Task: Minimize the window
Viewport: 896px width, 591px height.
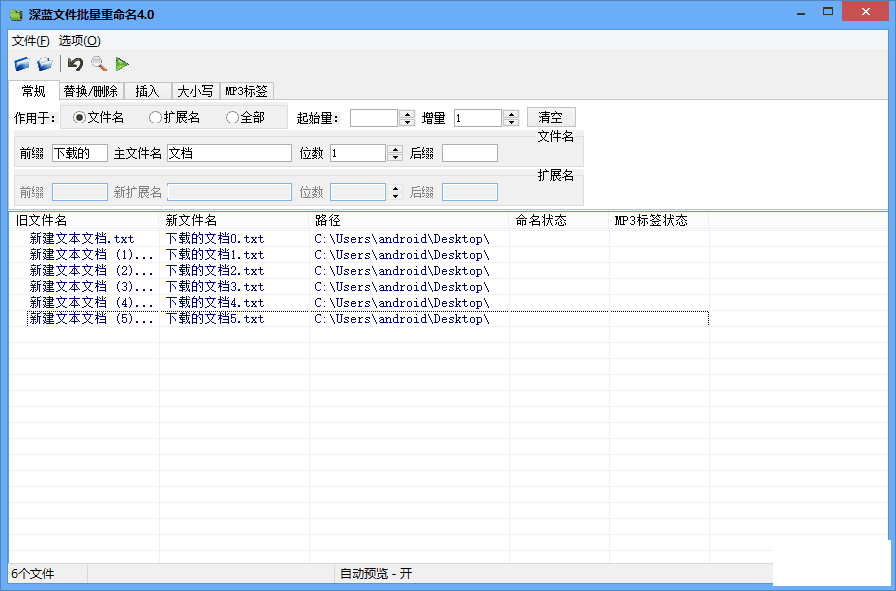Action: 801,12
